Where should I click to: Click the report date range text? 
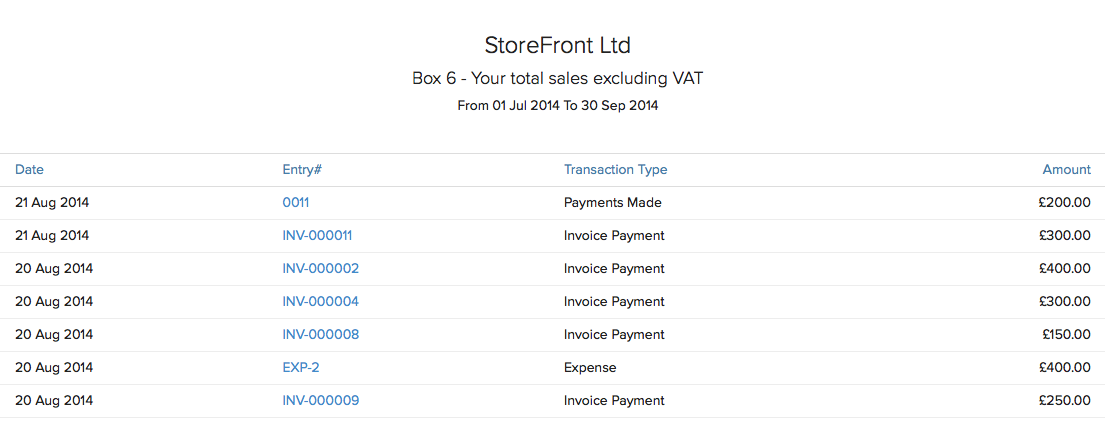pyautogui.click(x=557, y=105)
